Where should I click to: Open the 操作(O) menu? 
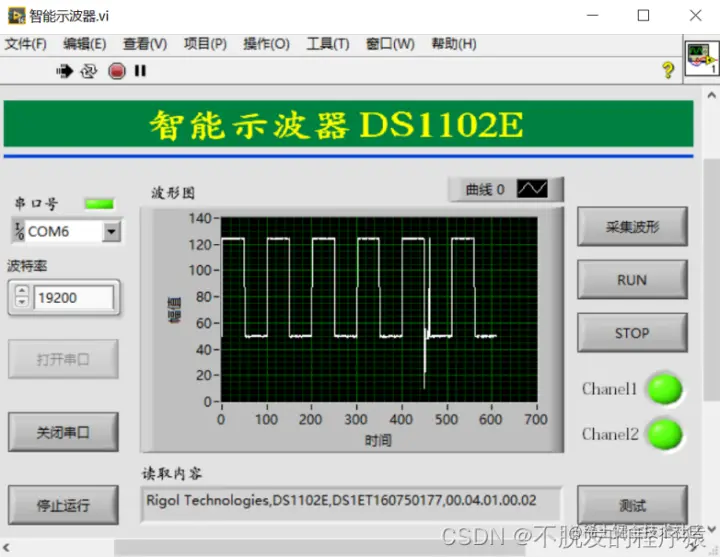(266, 44)
